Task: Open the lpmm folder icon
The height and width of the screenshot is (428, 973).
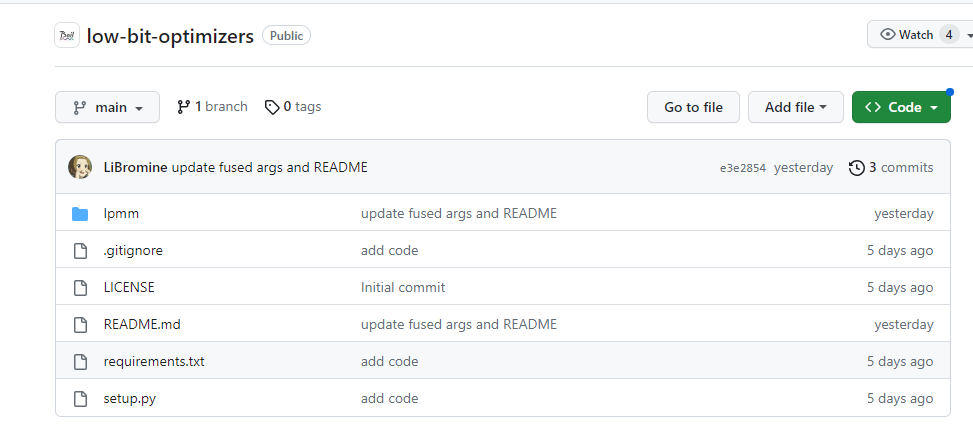Action: (x=80, y=214)
